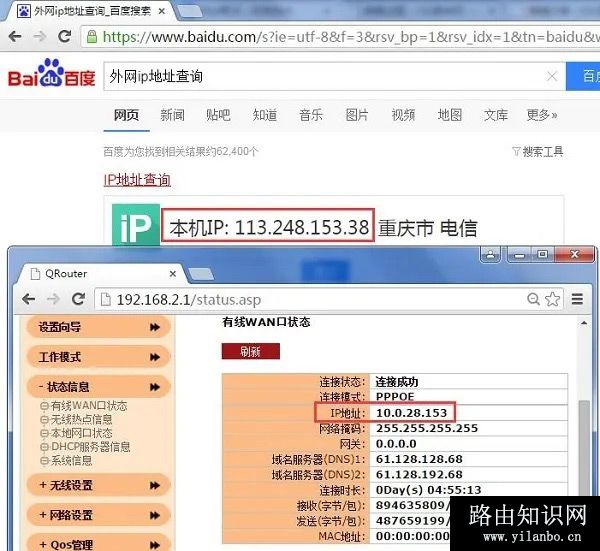Select the 重庆市 电信 location text
Image resolution: width=600 pixels, height=551 pixels.
click(428, 228)
